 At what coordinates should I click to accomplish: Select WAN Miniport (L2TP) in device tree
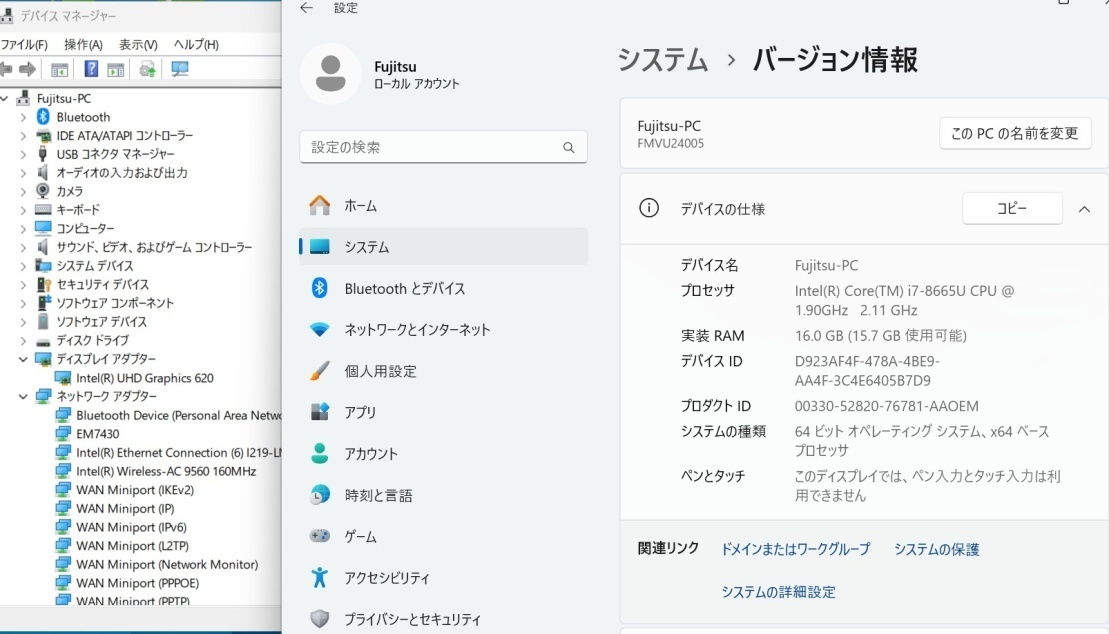coord(132,546)
